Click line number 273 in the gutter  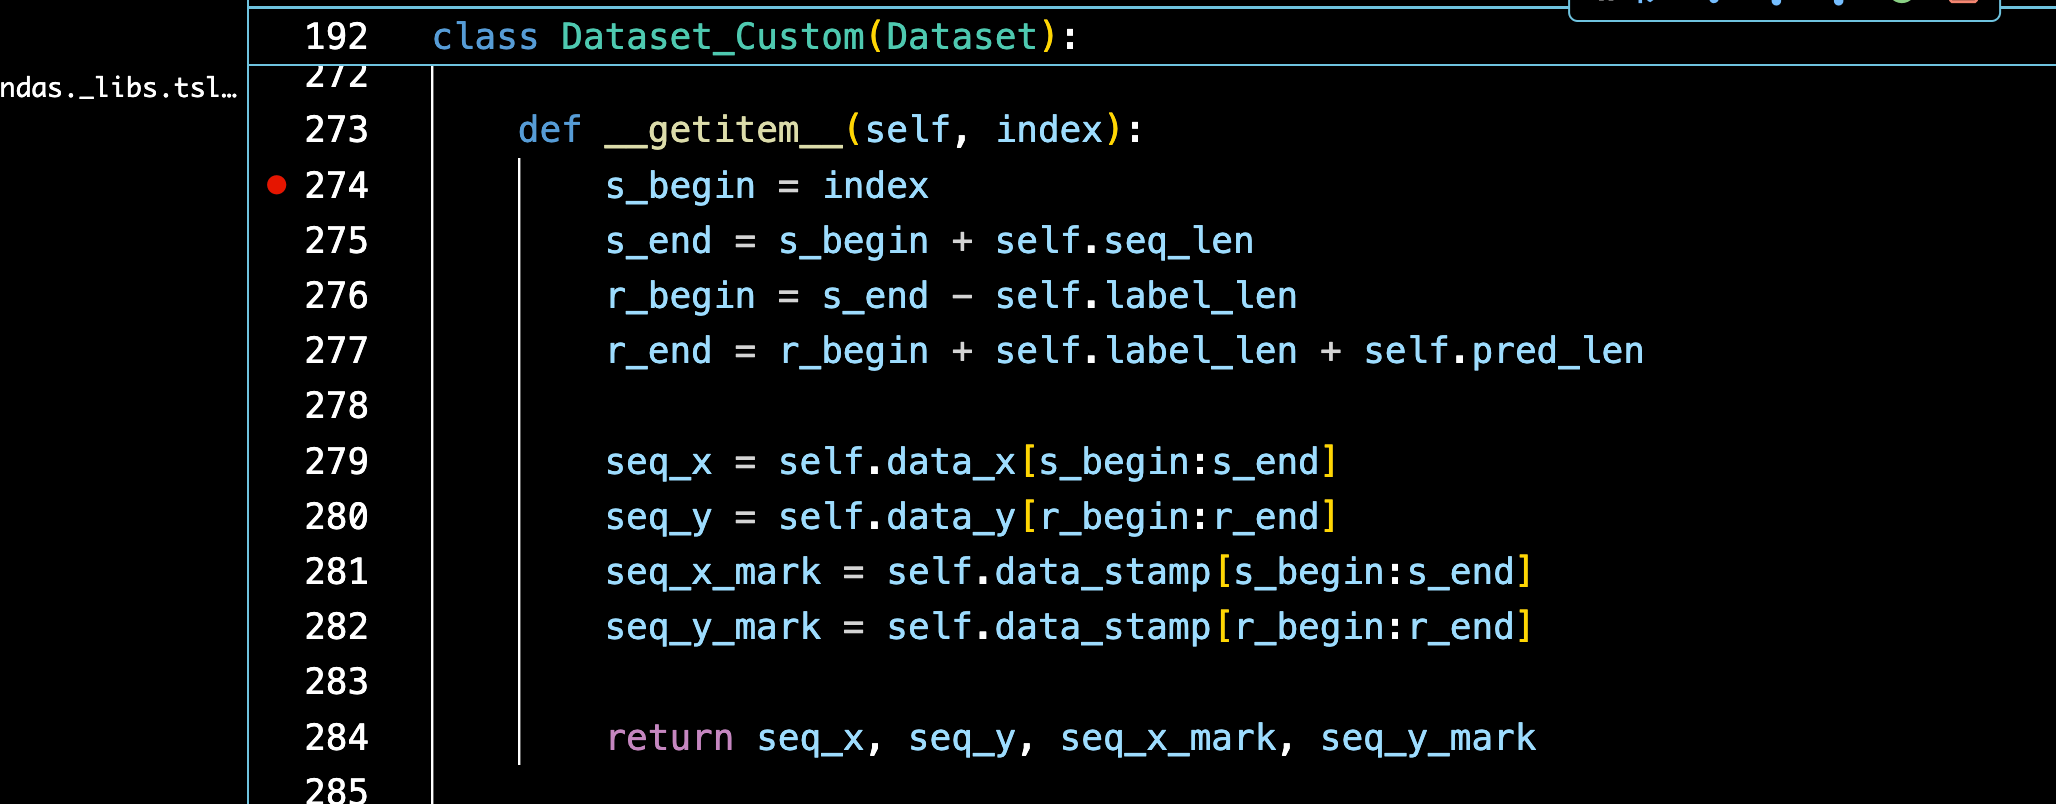coord(336,130)
